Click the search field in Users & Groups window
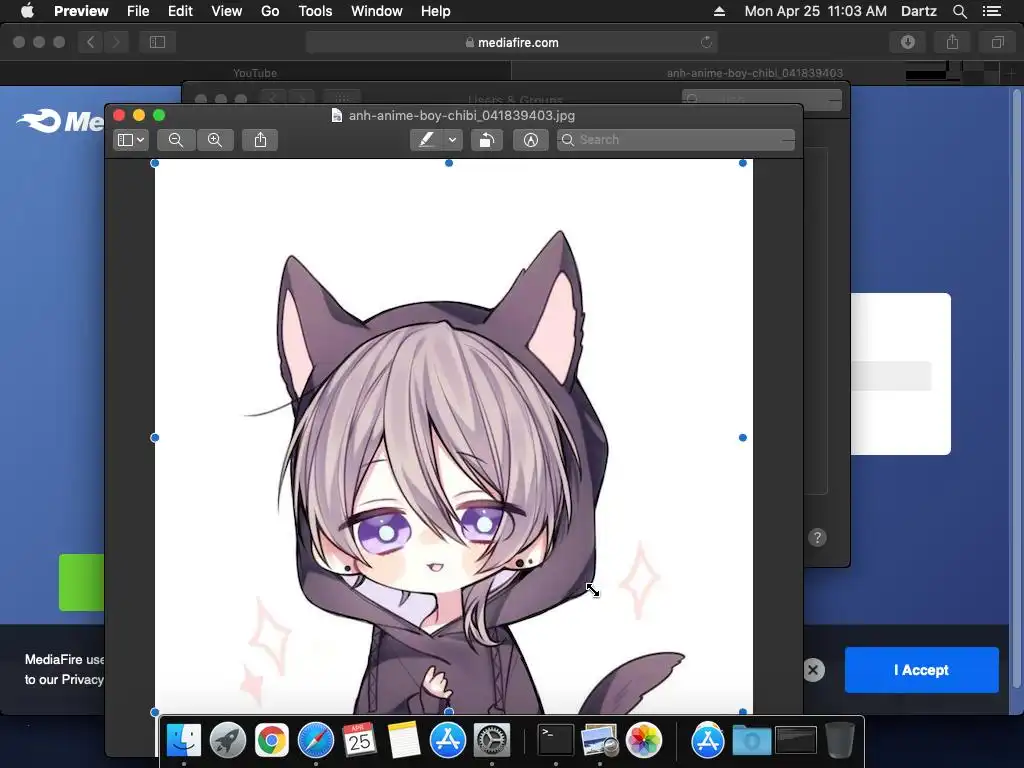 (761, 99)
